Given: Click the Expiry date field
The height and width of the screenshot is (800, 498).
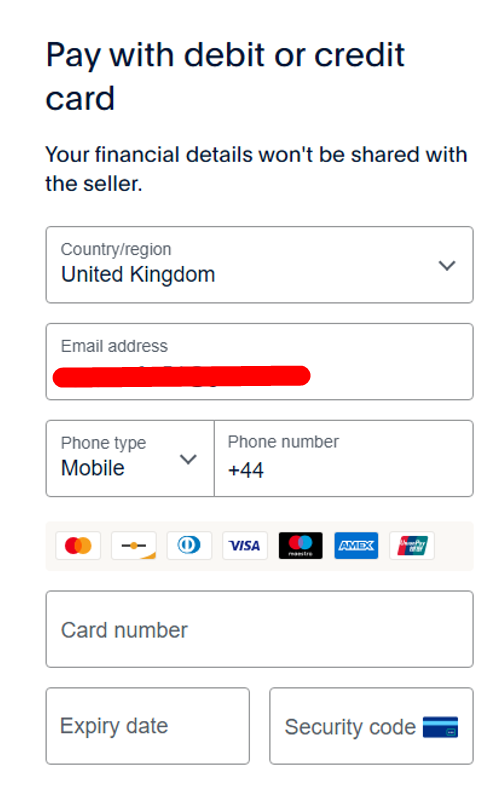Looking at the screenshot, I should point(148,726).
